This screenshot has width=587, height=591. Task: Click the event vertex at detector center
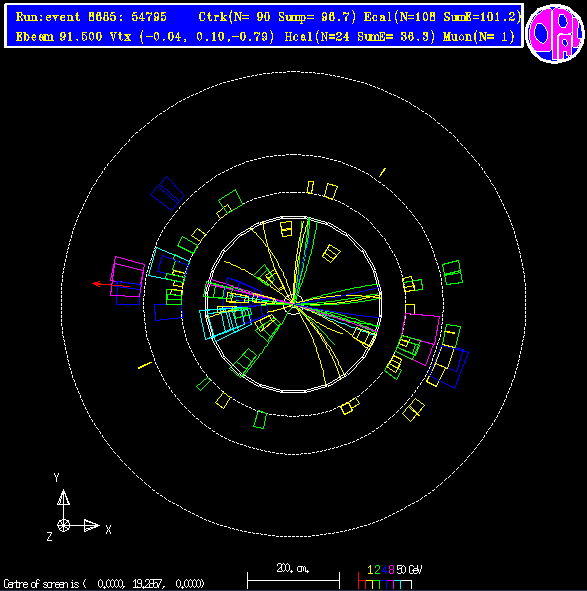point(294,304)
